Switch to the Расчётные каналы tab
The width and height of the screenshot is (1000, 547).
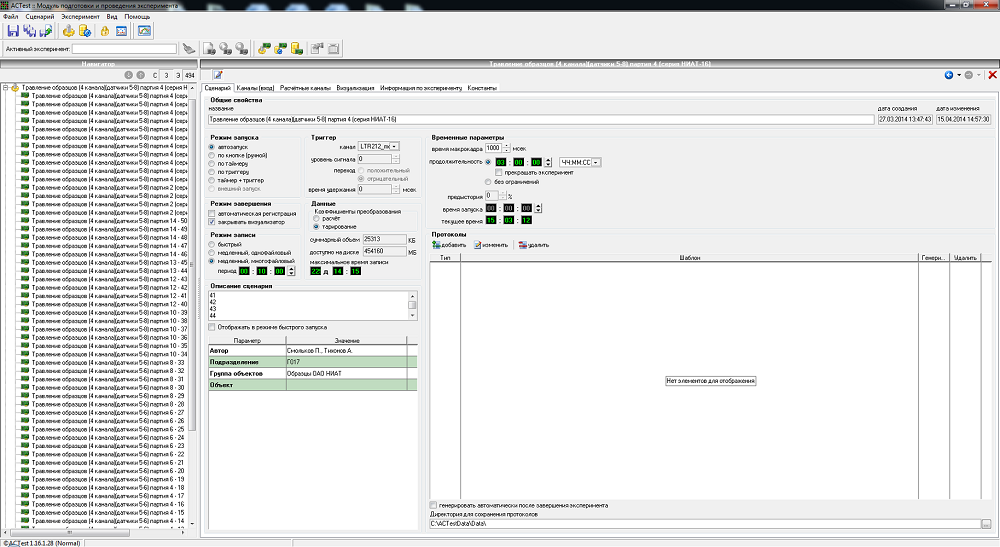tap(305, 88)
